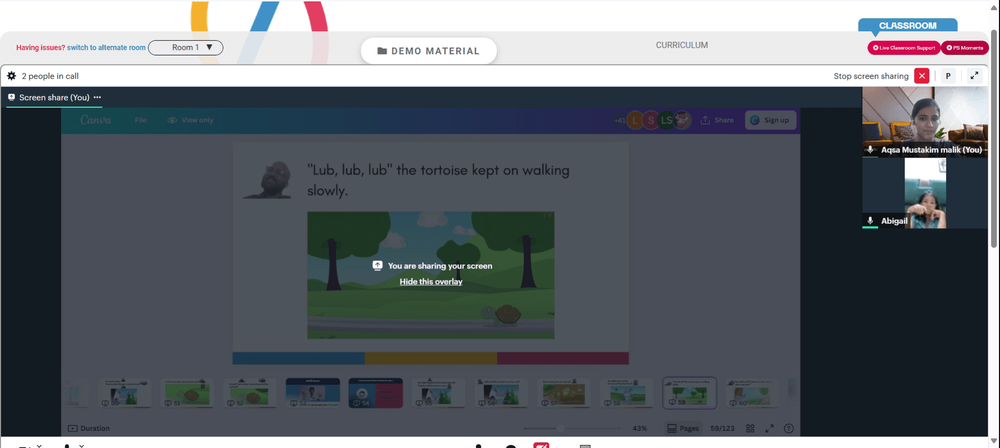Click the Canva Share button
The width and height of the screenshot is (1000, 448).
tap(717, 120)
